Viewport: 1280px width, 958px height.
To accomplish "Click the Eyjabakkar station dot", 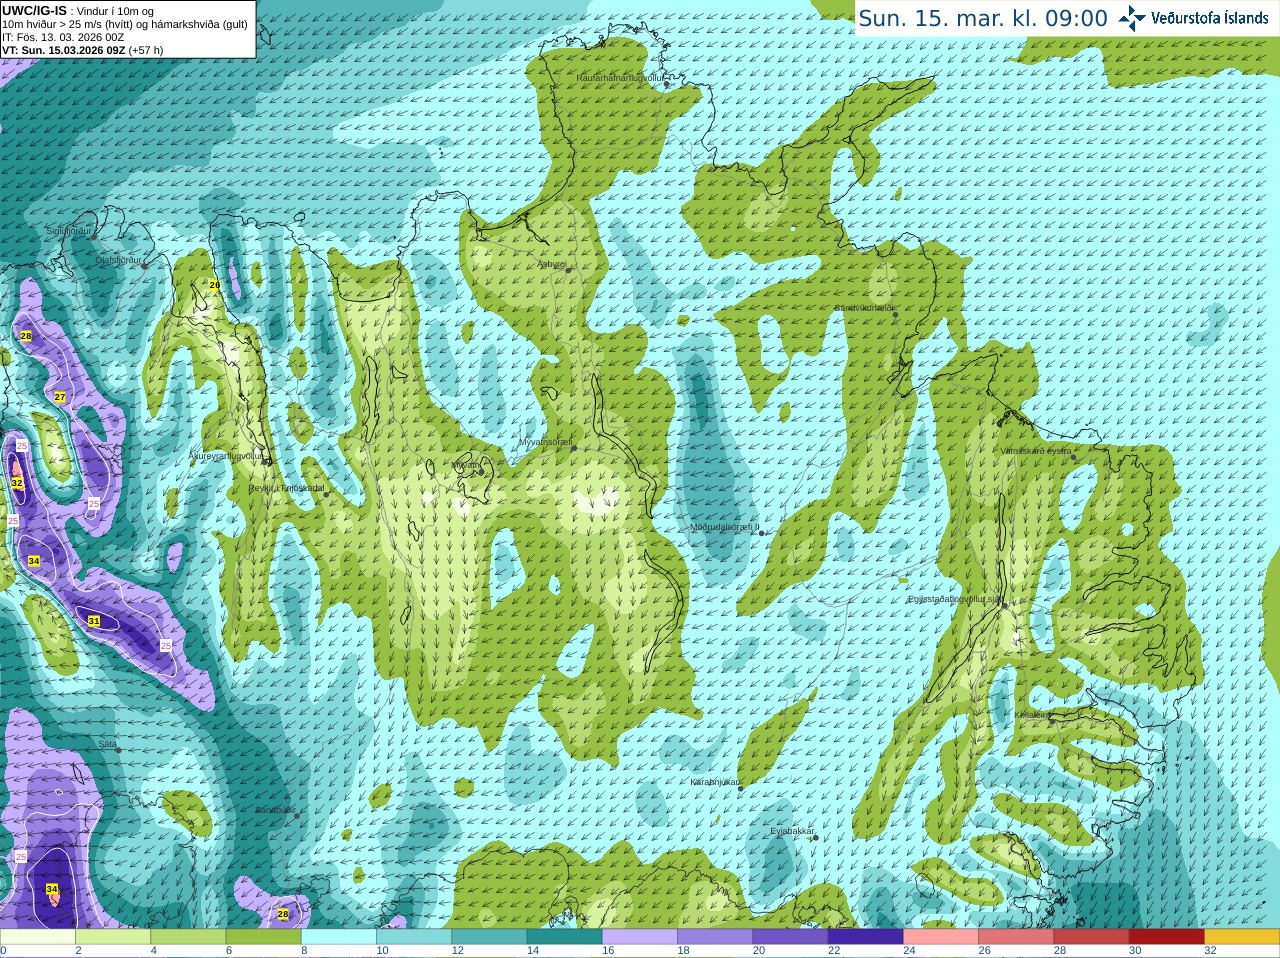I will click(x=816, y=837).
